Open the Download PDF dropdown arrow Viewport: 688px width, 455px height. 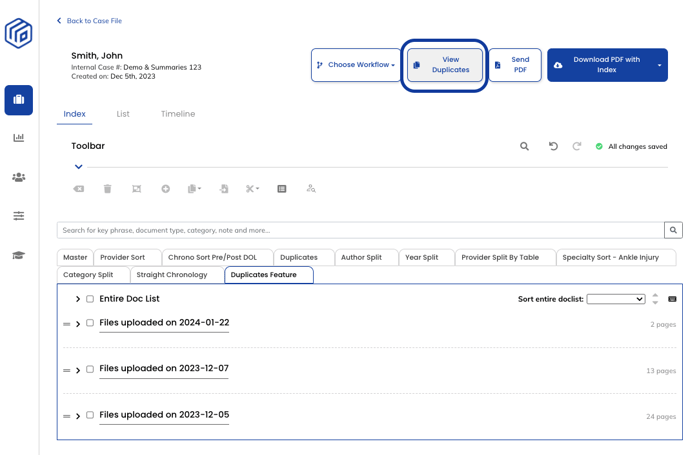(659, 65)
